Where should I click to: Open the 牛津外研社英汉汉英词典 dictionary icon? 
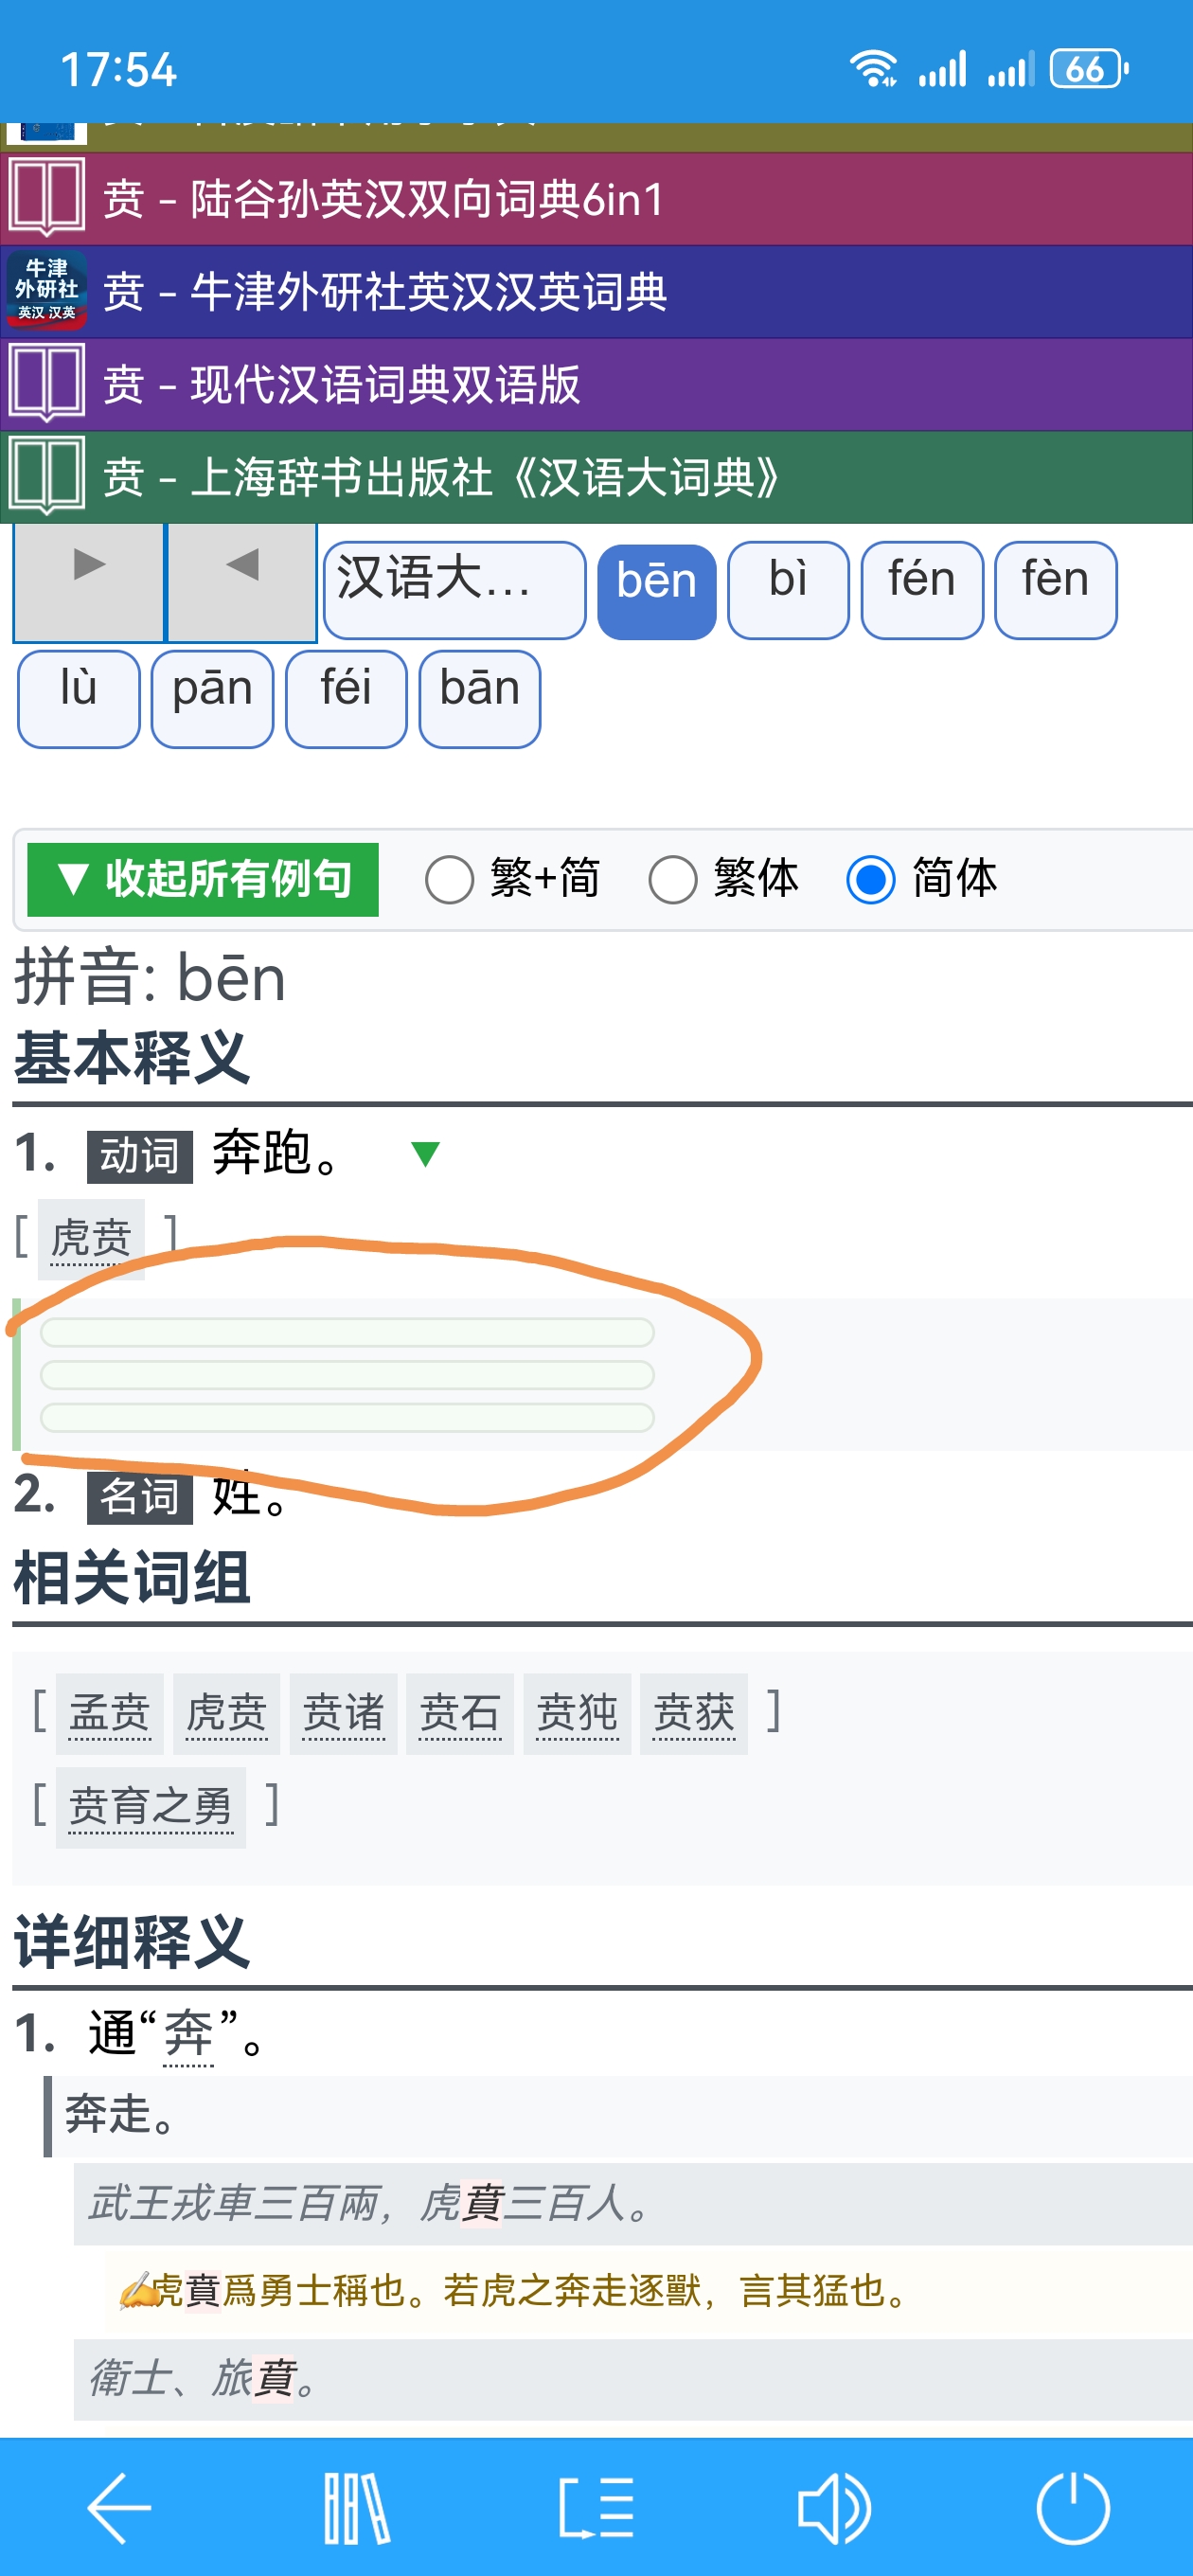[46, 291]
